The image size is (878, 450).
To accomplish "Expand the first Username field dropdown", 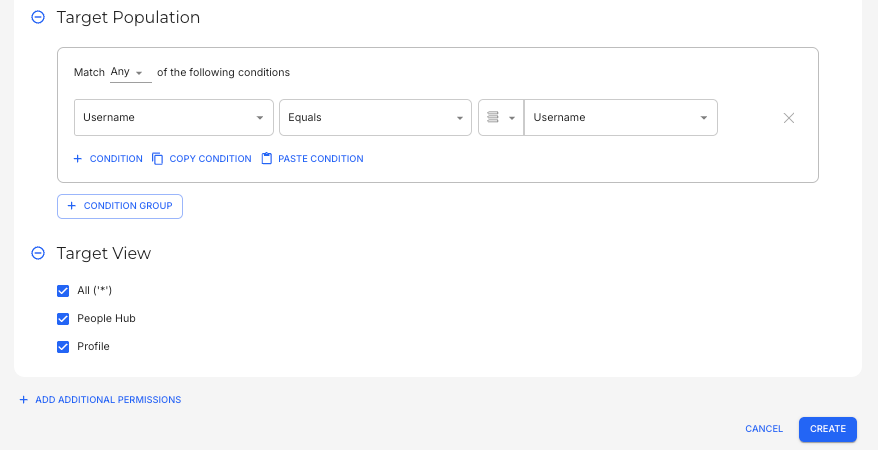I will 174,118.
